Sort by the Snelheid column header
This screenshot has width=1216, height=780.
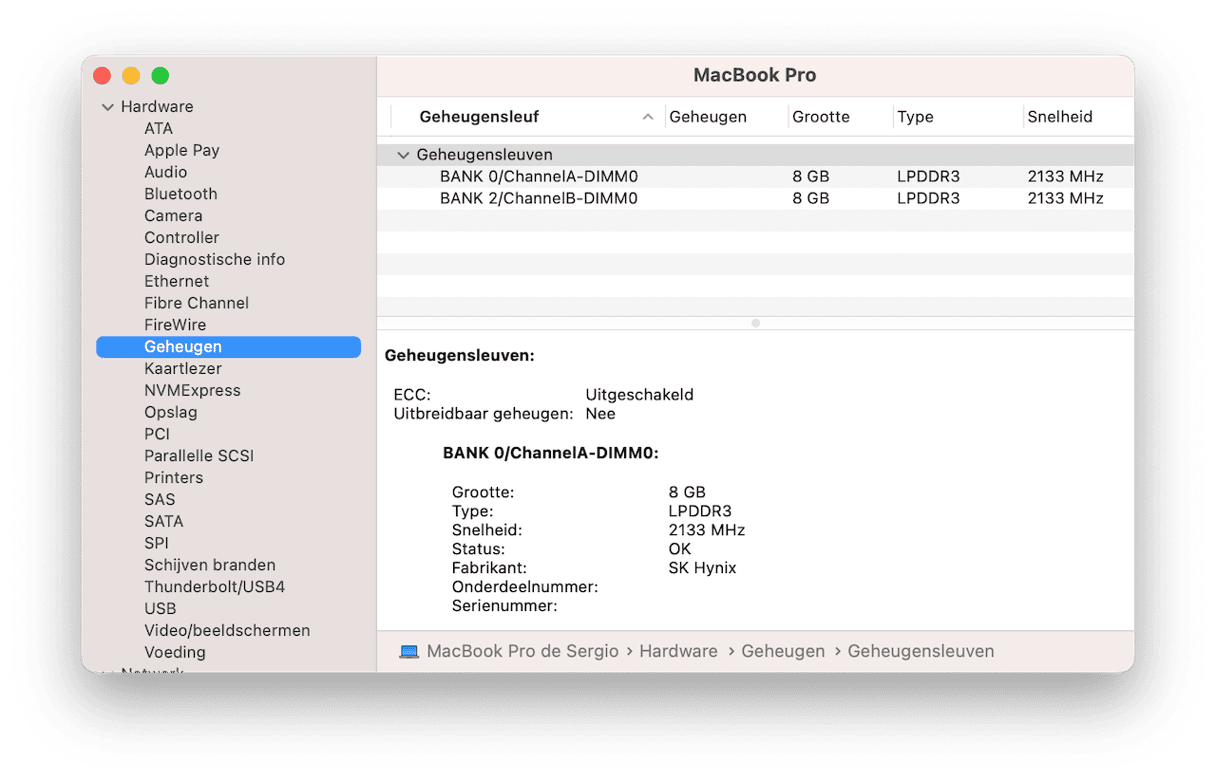click(x=1059, y=117)
